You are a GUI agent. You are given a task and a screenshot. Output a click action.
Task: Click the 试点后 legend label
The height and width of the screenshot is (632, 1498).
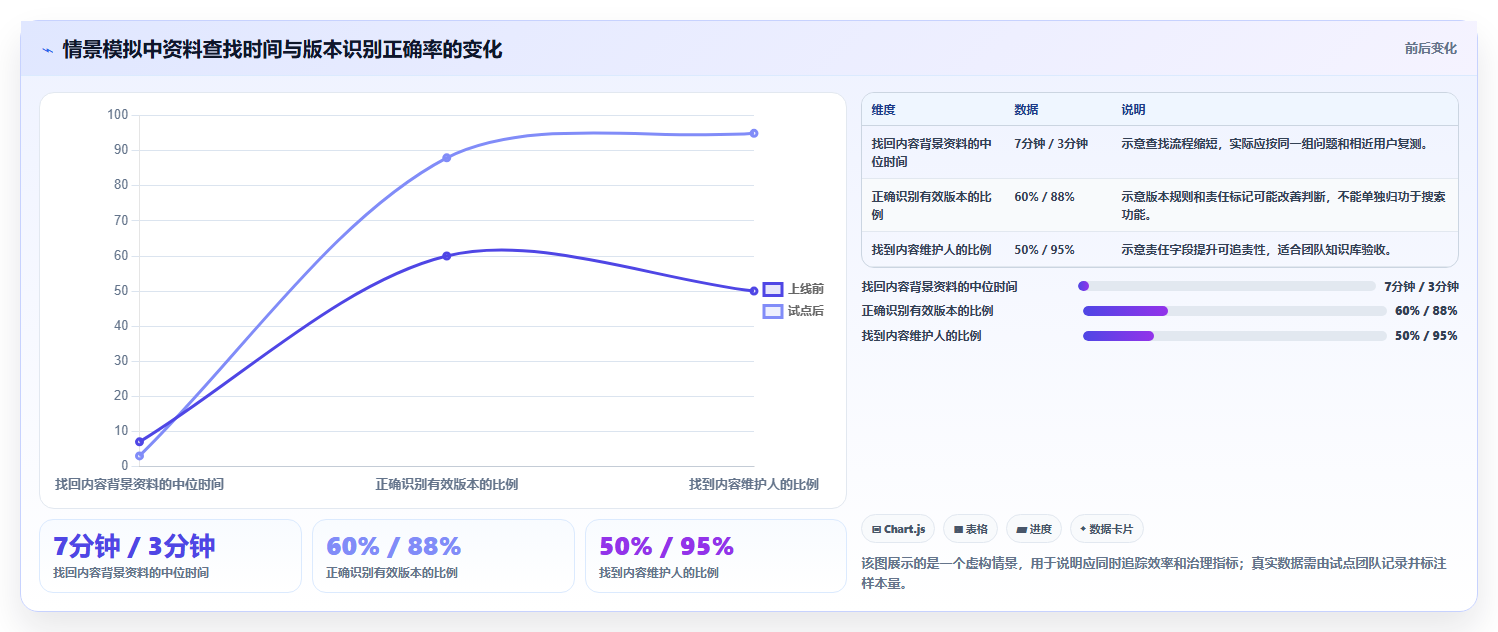point(806,311)
